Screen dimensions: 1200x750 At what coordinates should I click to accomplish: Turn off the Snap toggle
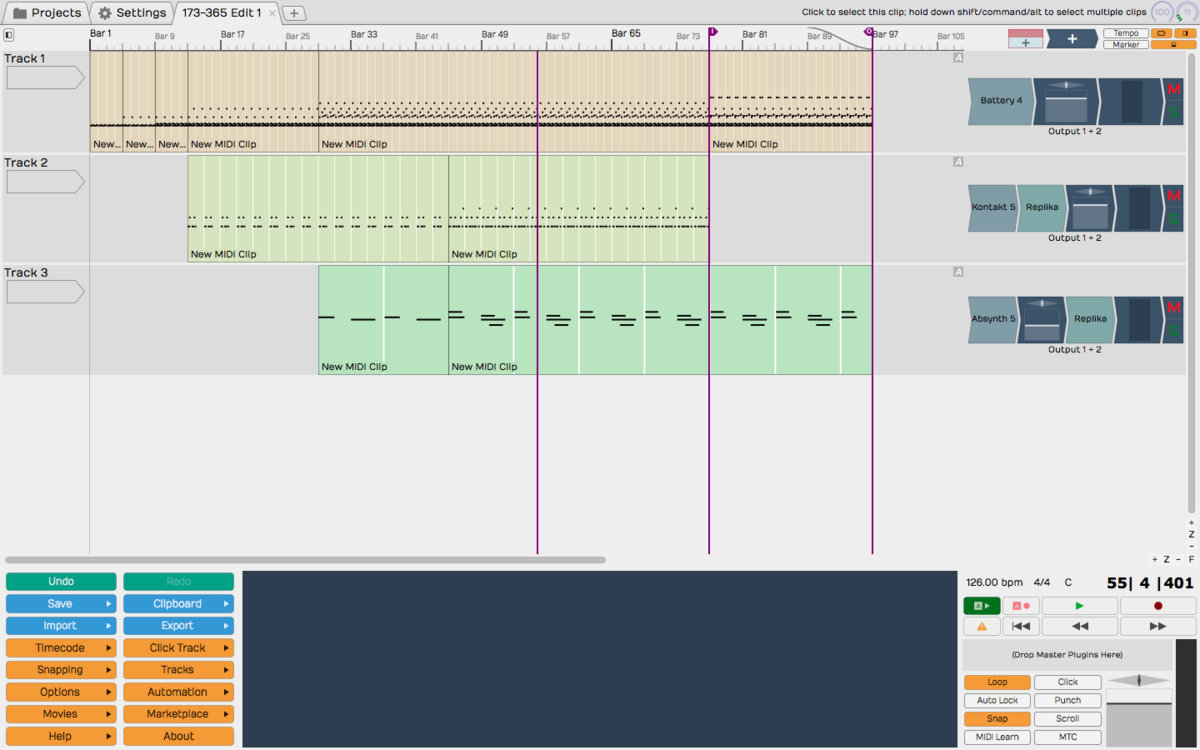point(997,719)
